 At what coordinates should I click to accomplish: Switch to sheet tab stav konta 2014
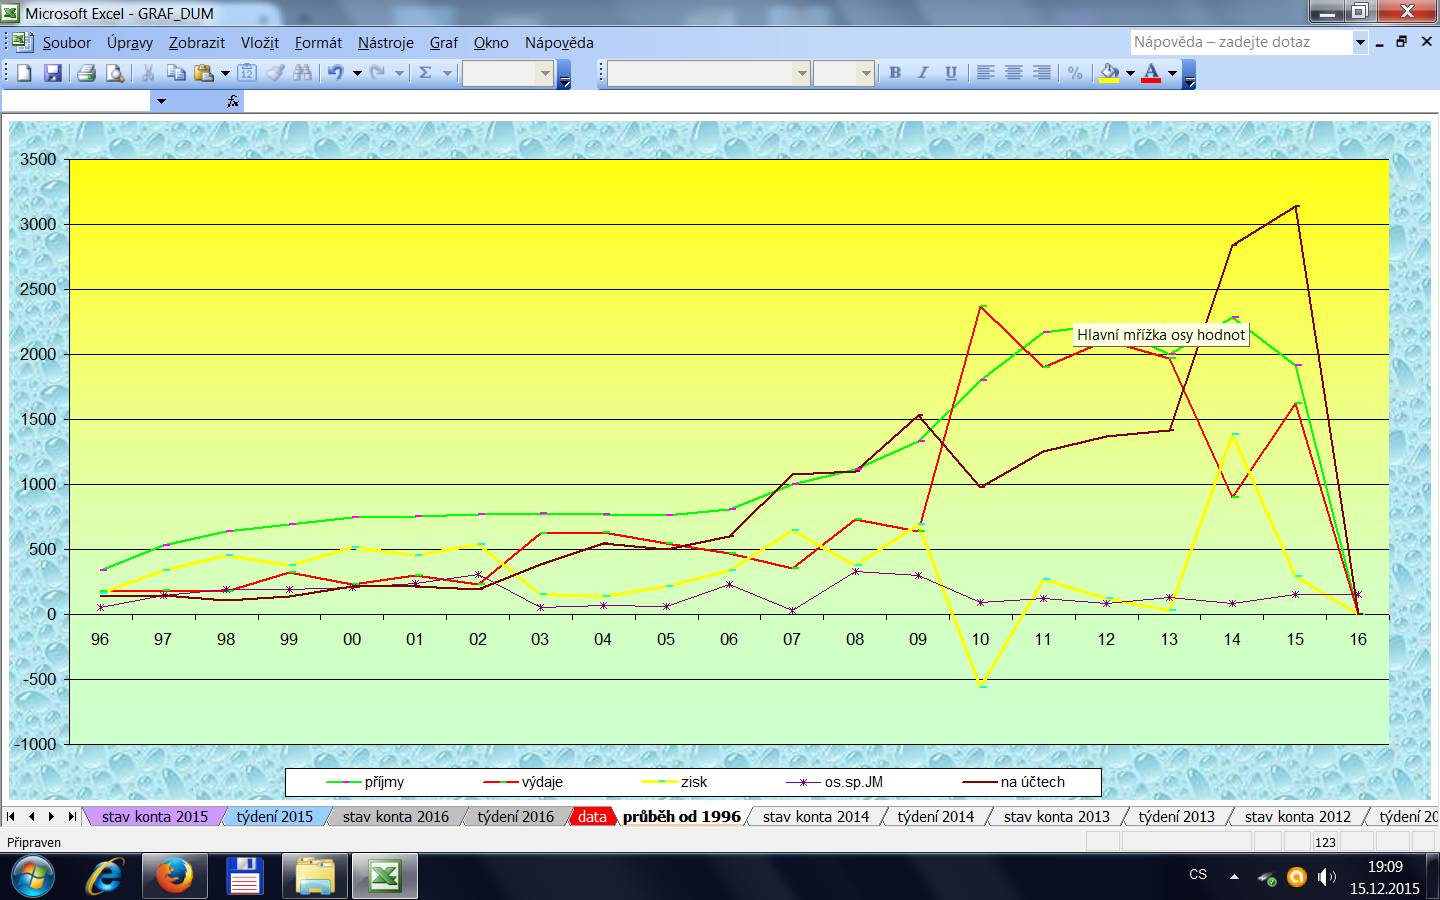coord(816,817)
